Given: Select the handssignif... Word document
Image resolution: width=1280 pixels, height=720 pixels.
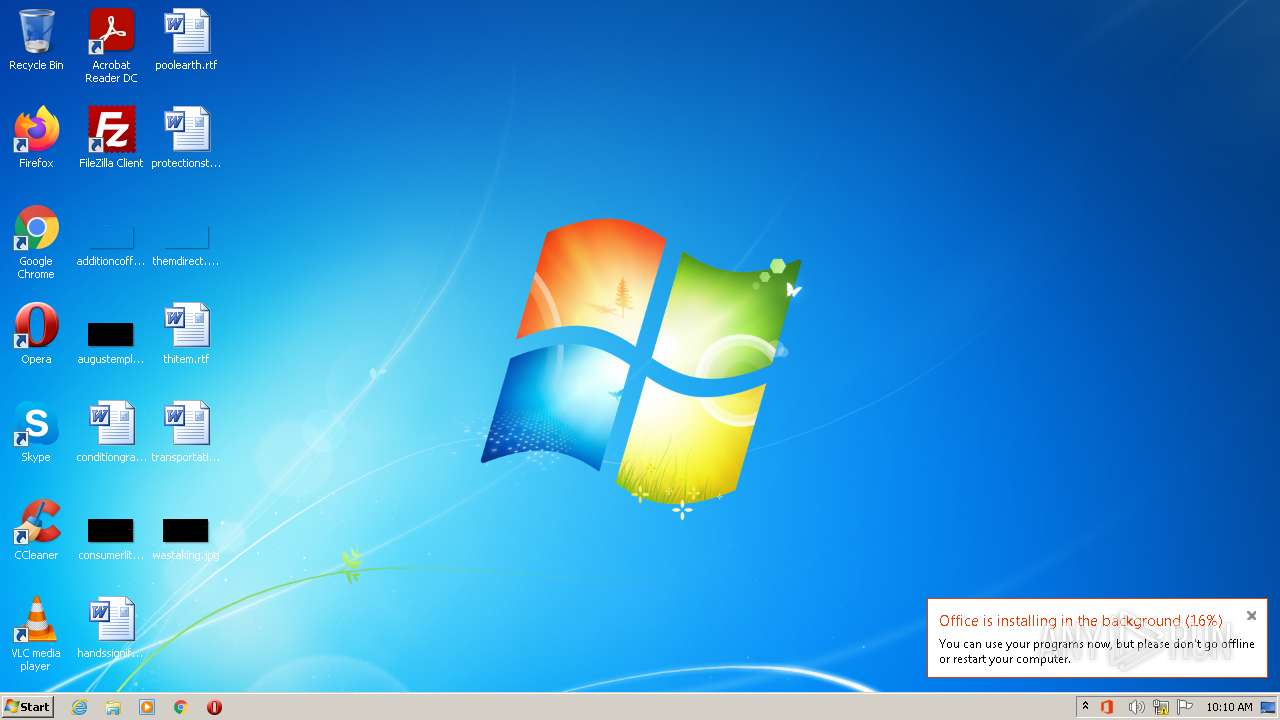Looking at the screenshot, I should pyautogui.click(x=111, y=628).
